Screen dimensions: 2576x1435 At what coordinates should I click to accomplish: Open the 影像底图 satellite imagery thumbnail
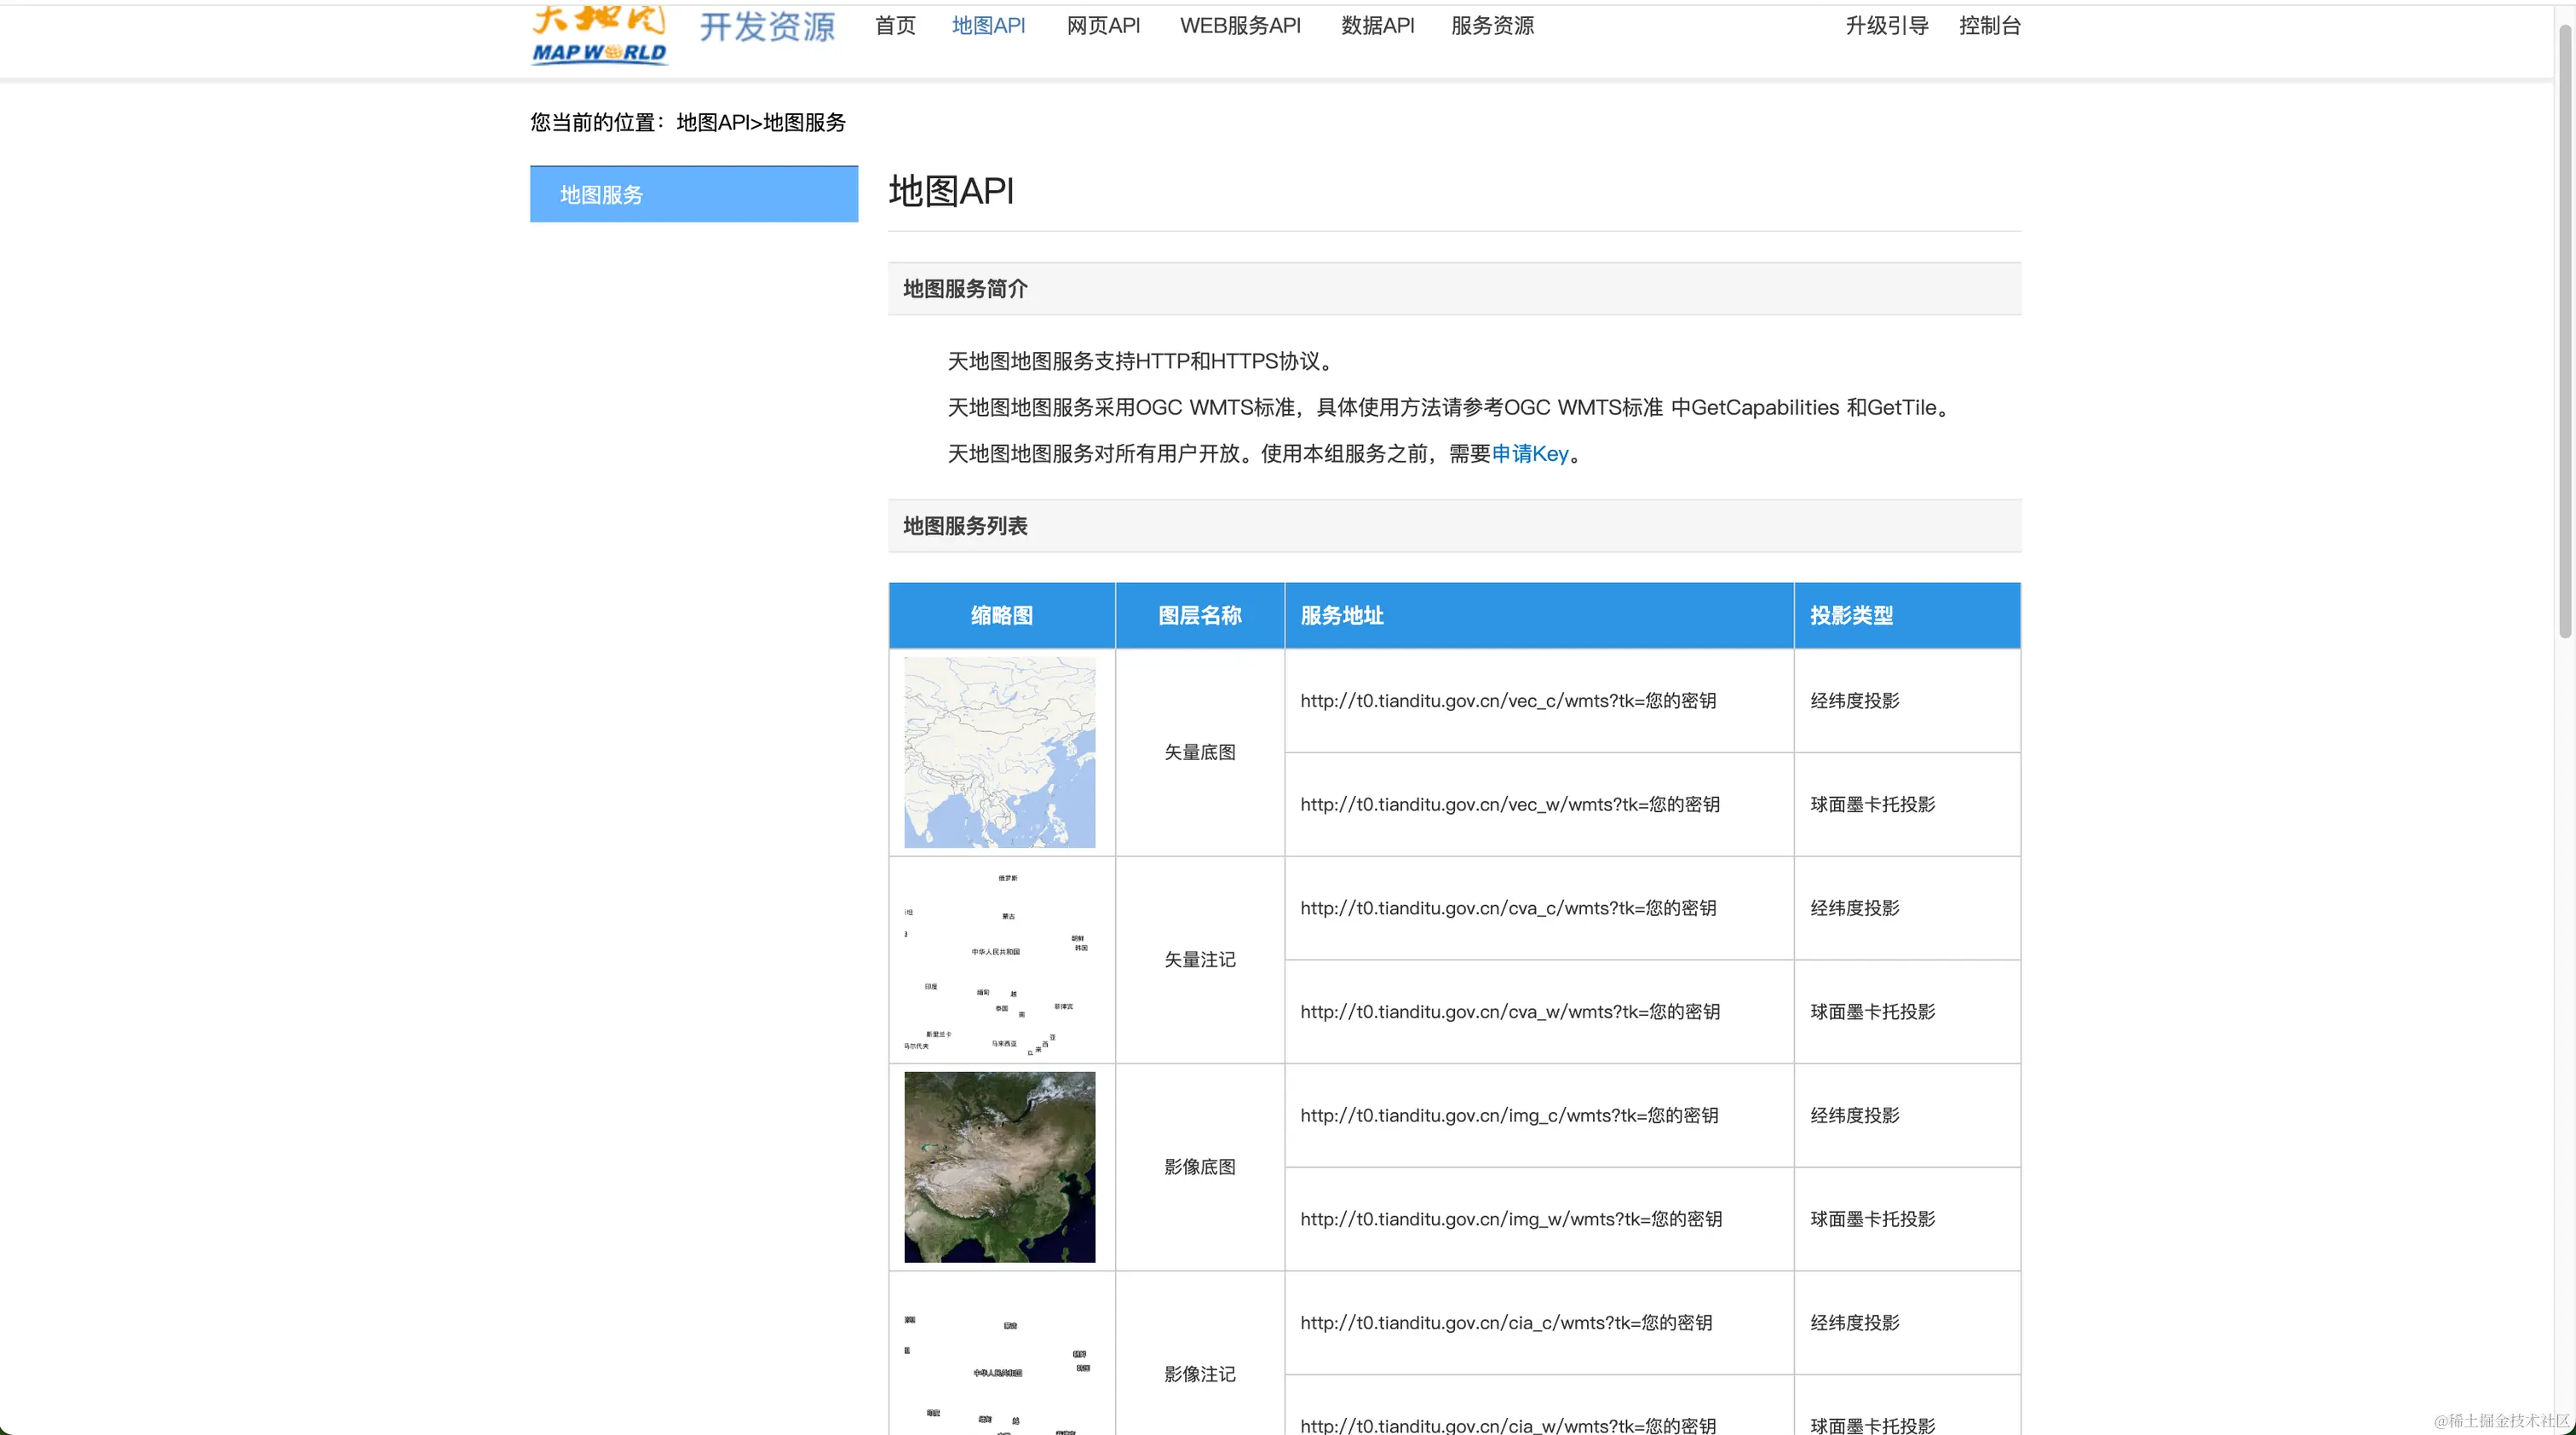(x=999, y=1166)
